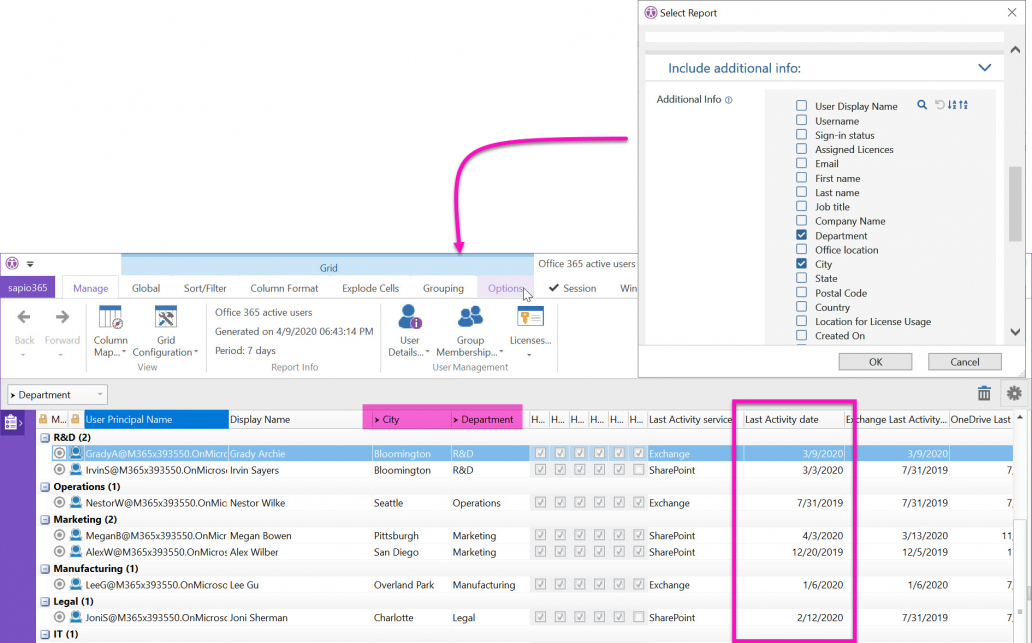Check the Username option
The image size is (1032, 643).
(x=801, y=120)
